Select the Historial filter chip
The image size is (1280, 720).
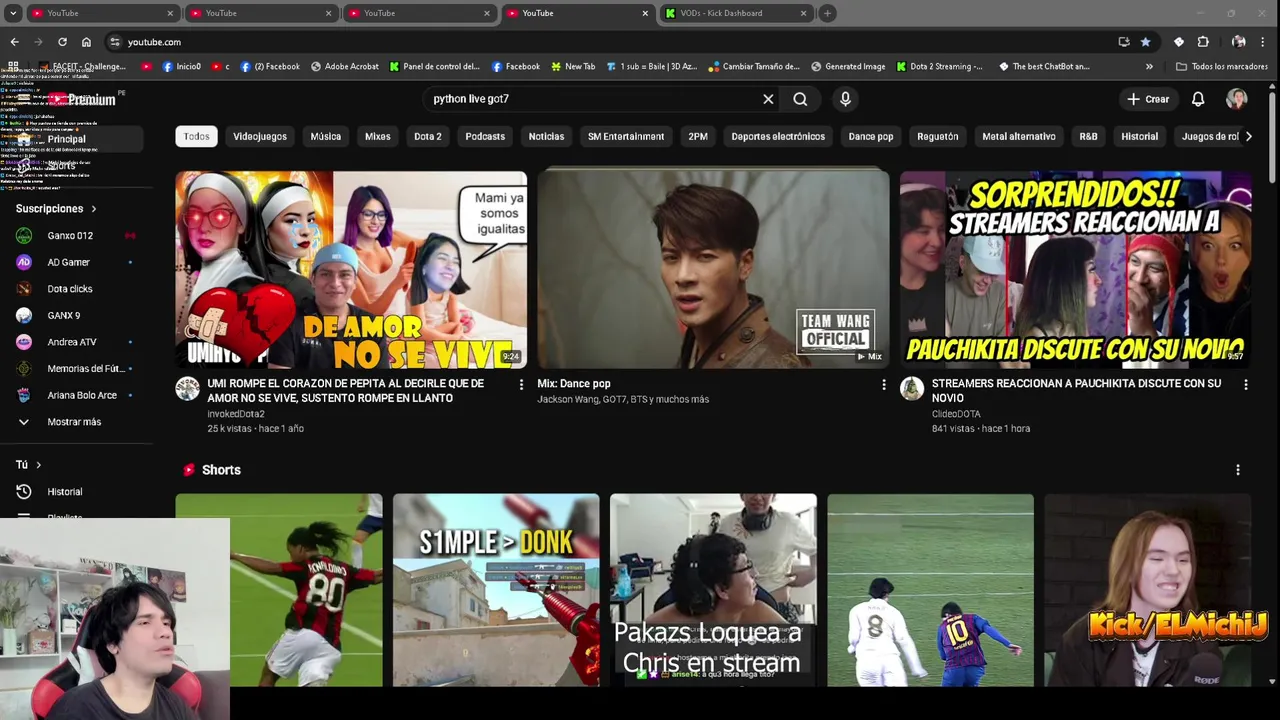pyautogui.click(x=1140, y=136)
